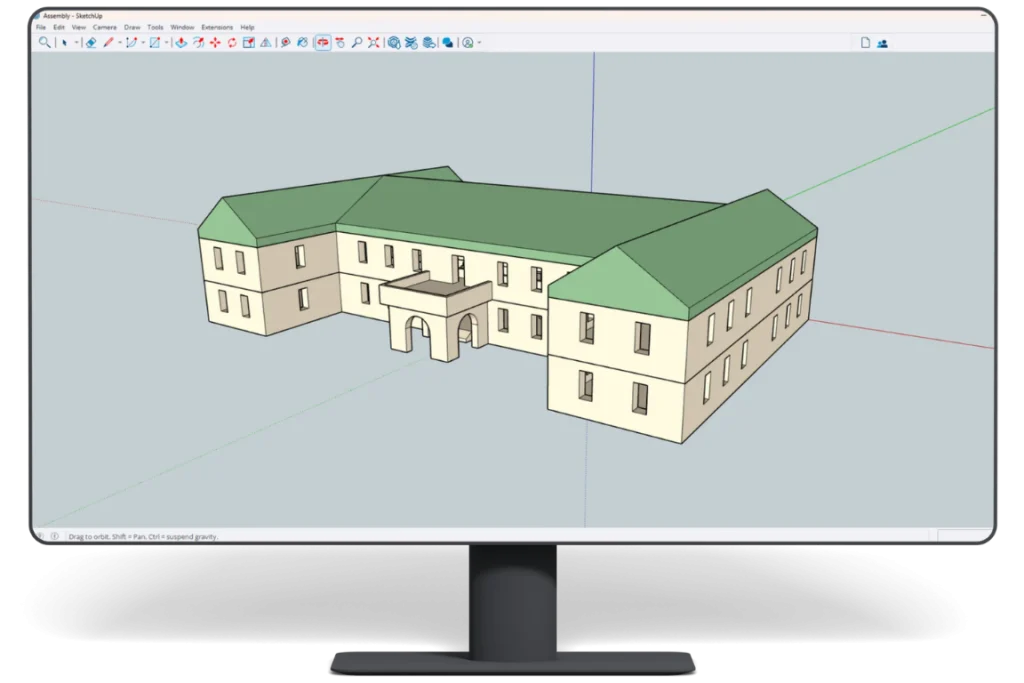The image size is (1024, 683).
Task: Open the File menu
Action: coord(41,27)
